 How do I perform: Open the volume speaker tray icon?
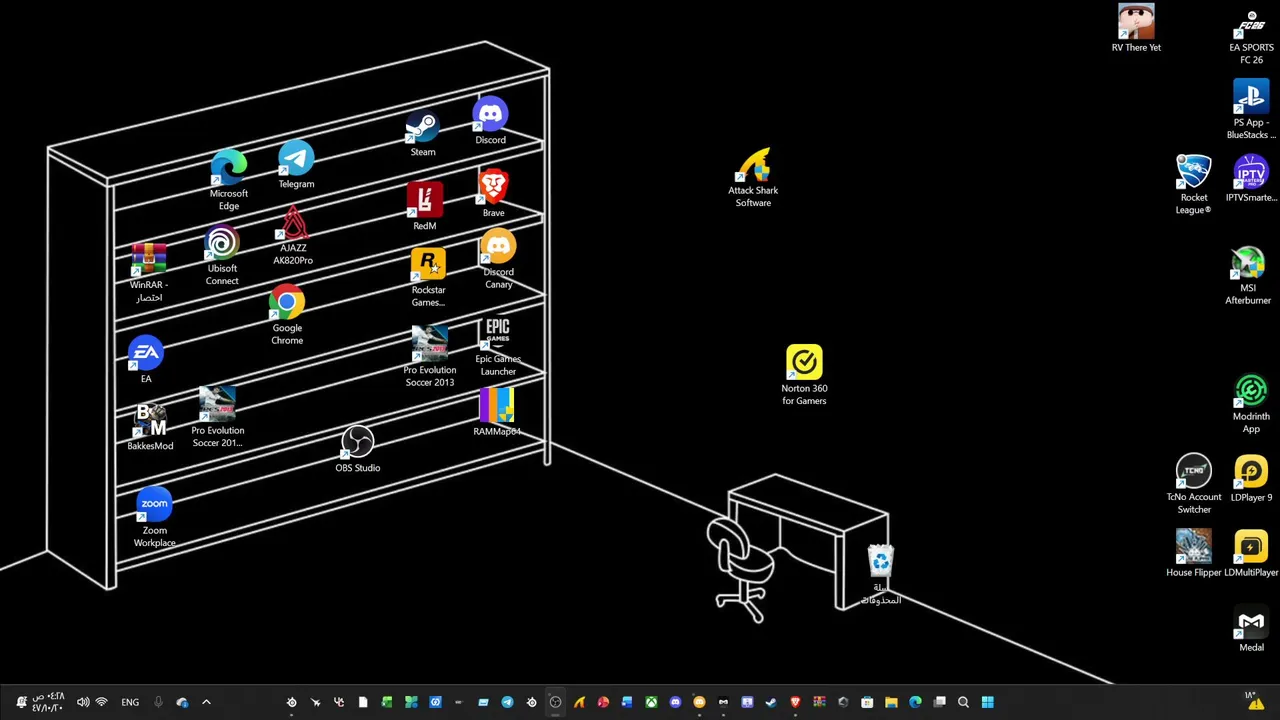click(83, 702)
